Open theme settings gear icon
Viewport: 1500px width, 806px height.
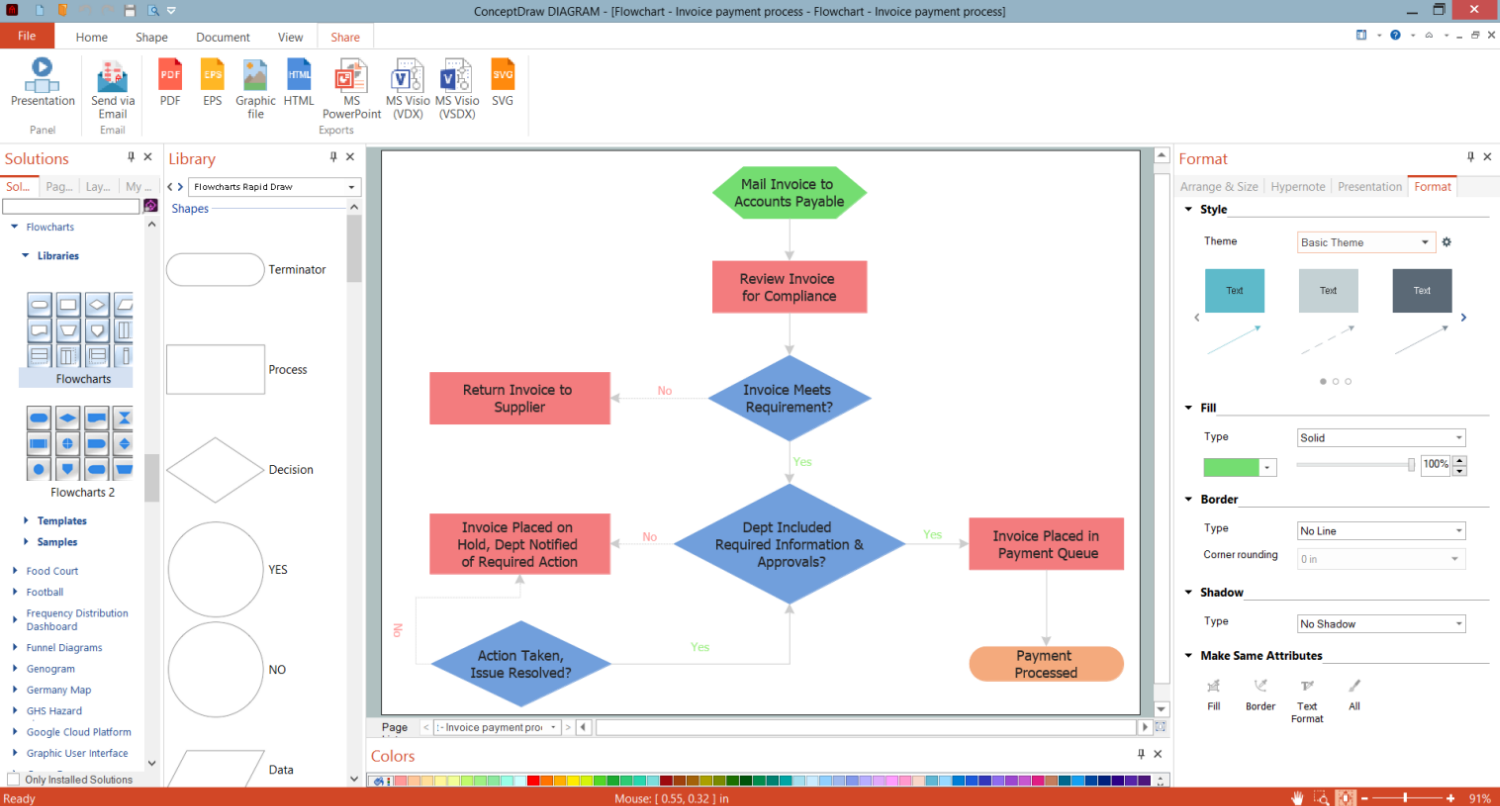pyautogui.click(x=1446, y=242)
